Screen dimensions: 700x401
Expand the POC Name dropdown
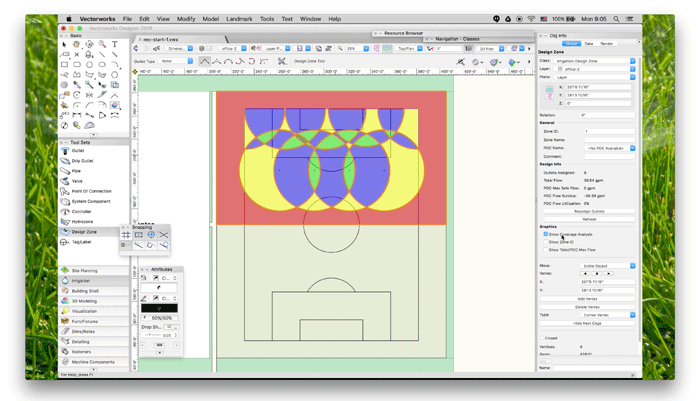[x=609, y=147]
